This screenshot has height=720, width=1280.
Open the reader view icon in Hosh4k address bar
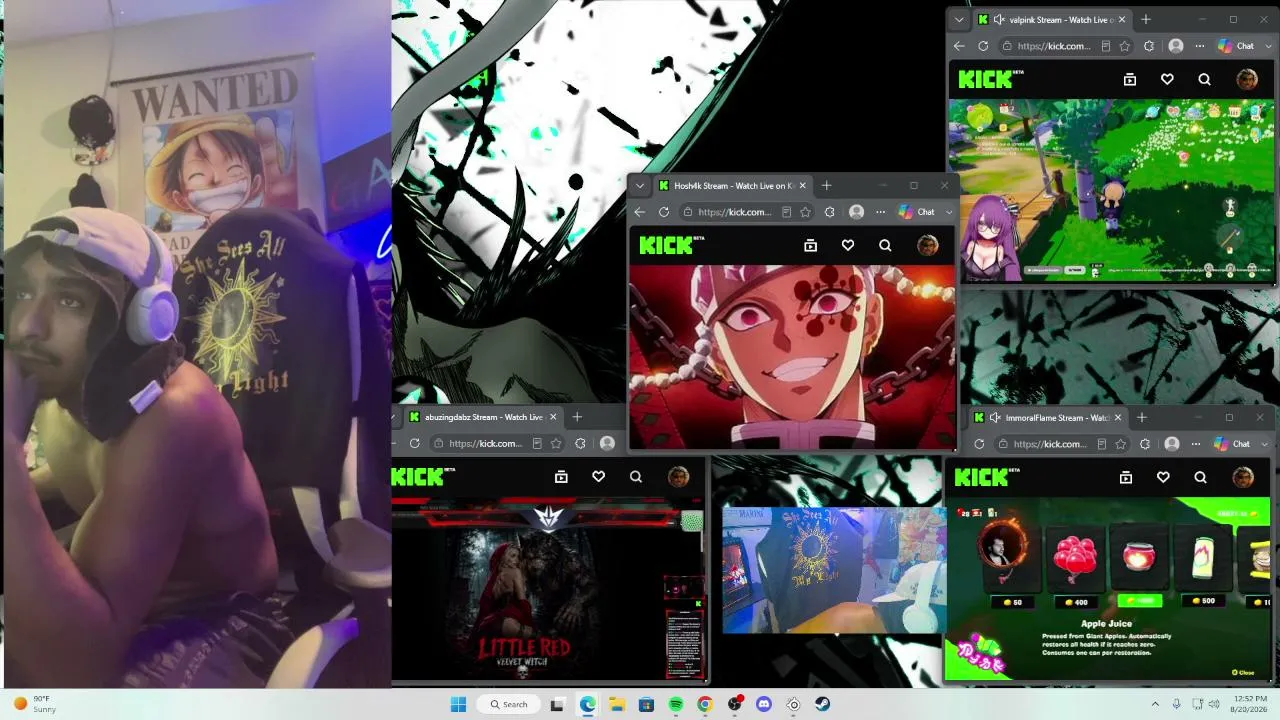point(786,212)
